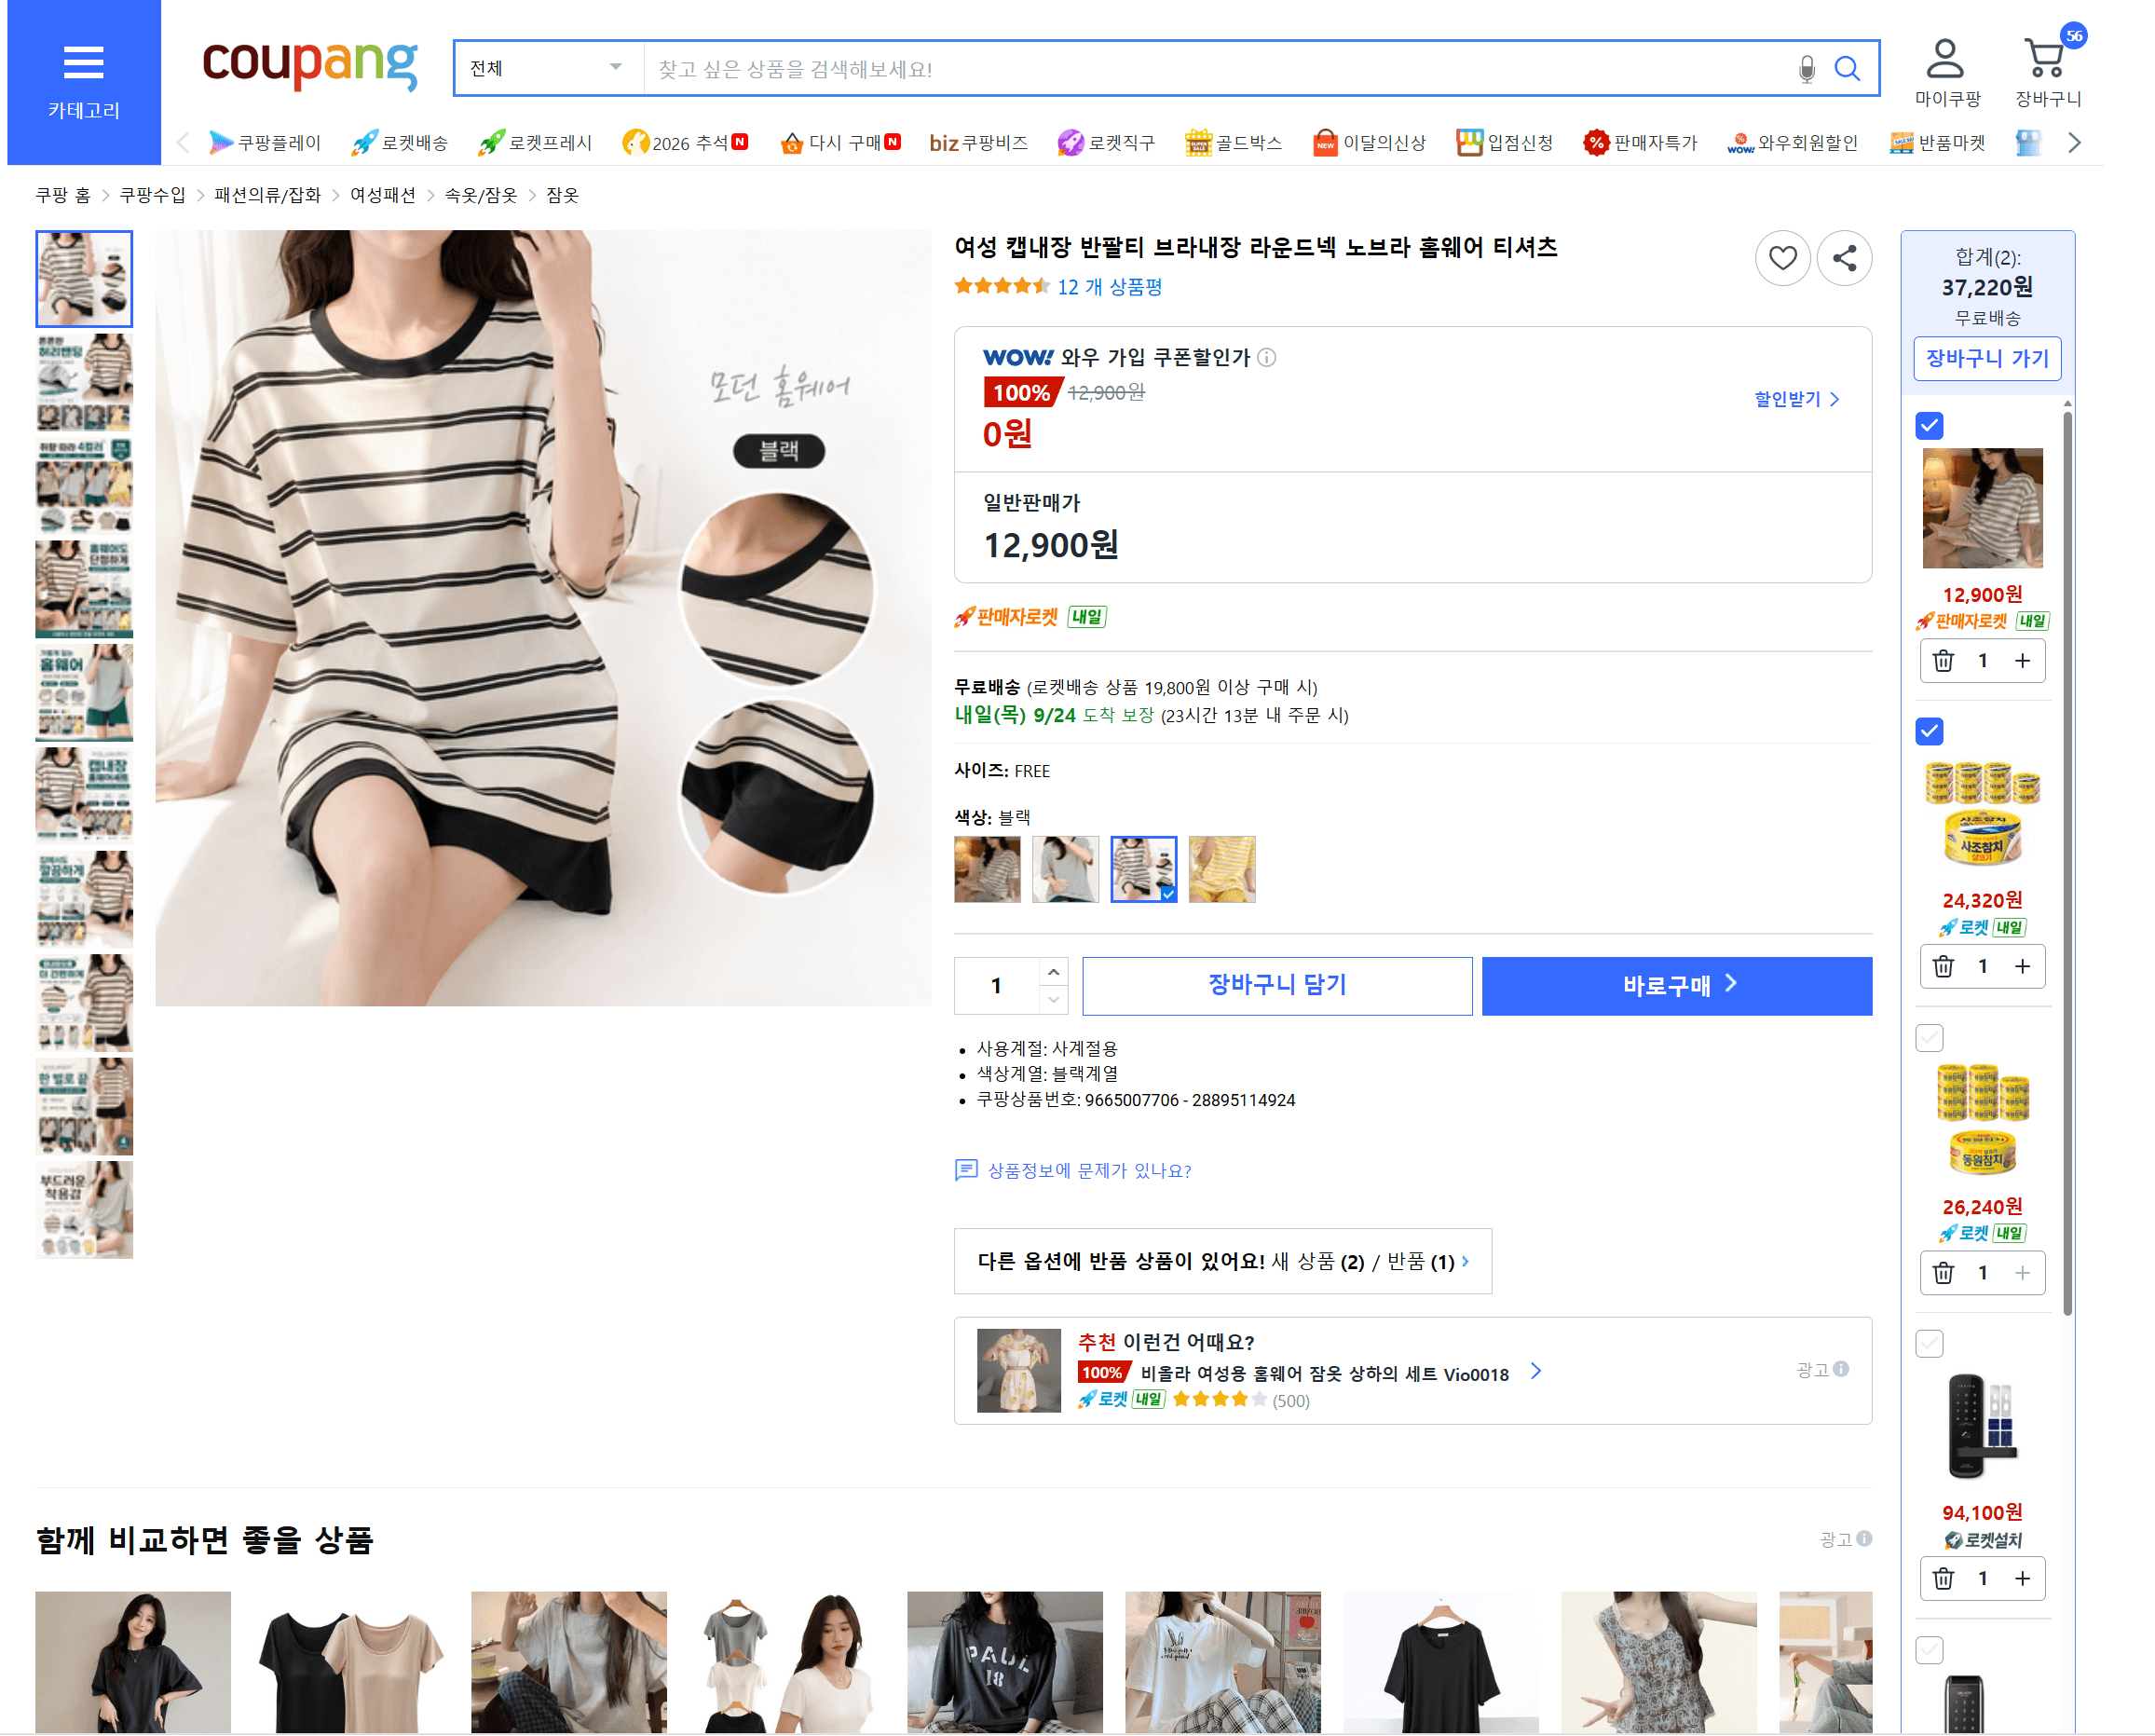Screen dimensions: 2155x1736
Task: Open the 카테고리 hamburger menu
Action: [84, 82]
